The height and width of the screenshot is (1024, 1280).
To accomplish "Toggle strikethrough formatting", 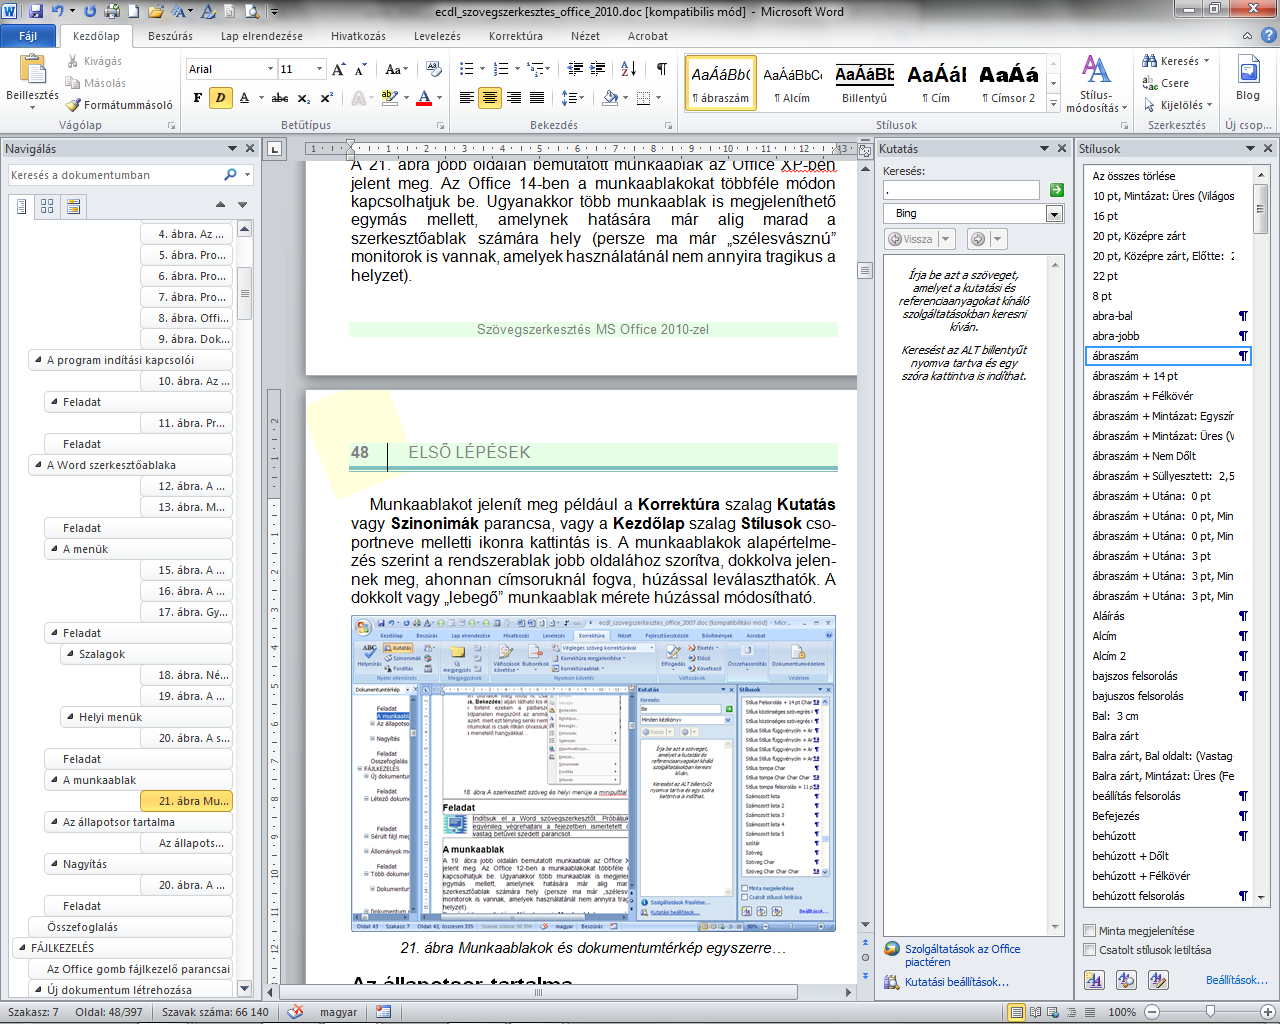I will (x=280, y=98).
